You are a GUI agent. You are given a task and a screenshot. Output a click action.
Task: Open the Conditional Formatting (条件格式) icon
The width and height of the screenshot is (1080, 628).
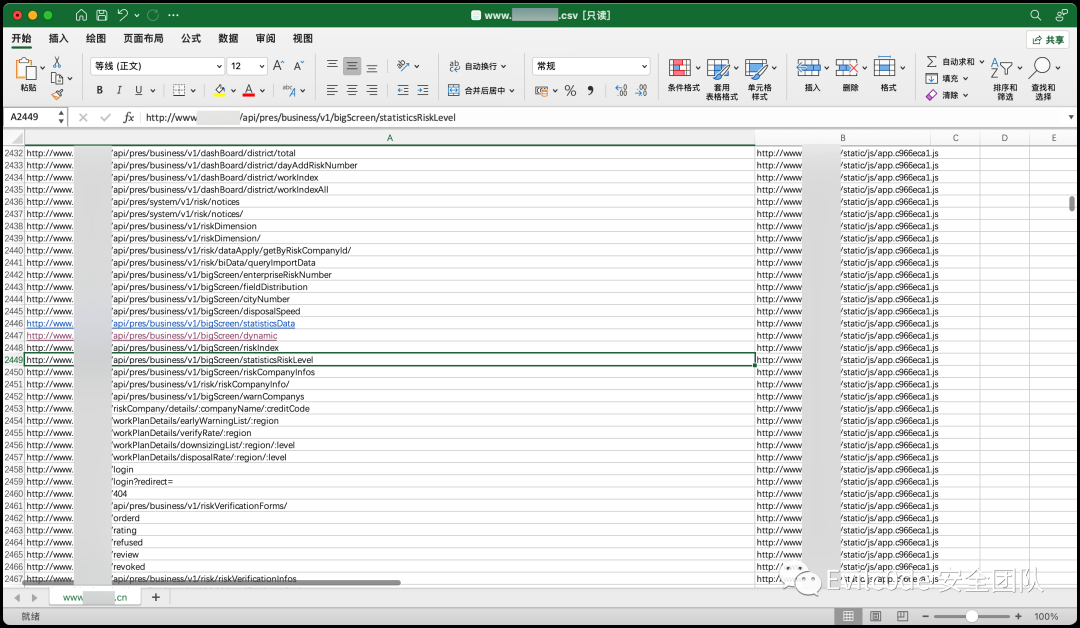pyautogui.click(x=680, y=67)
